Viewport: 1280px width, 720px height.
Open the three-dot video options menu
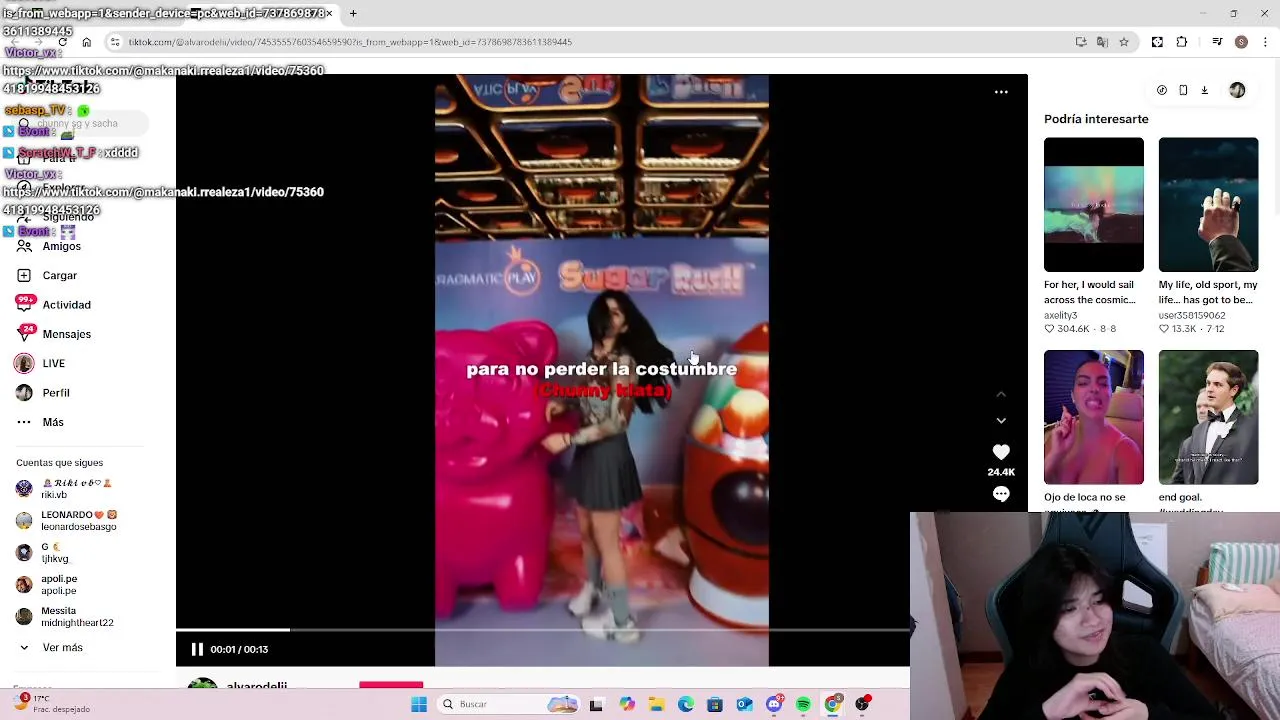click(1001, 92)
